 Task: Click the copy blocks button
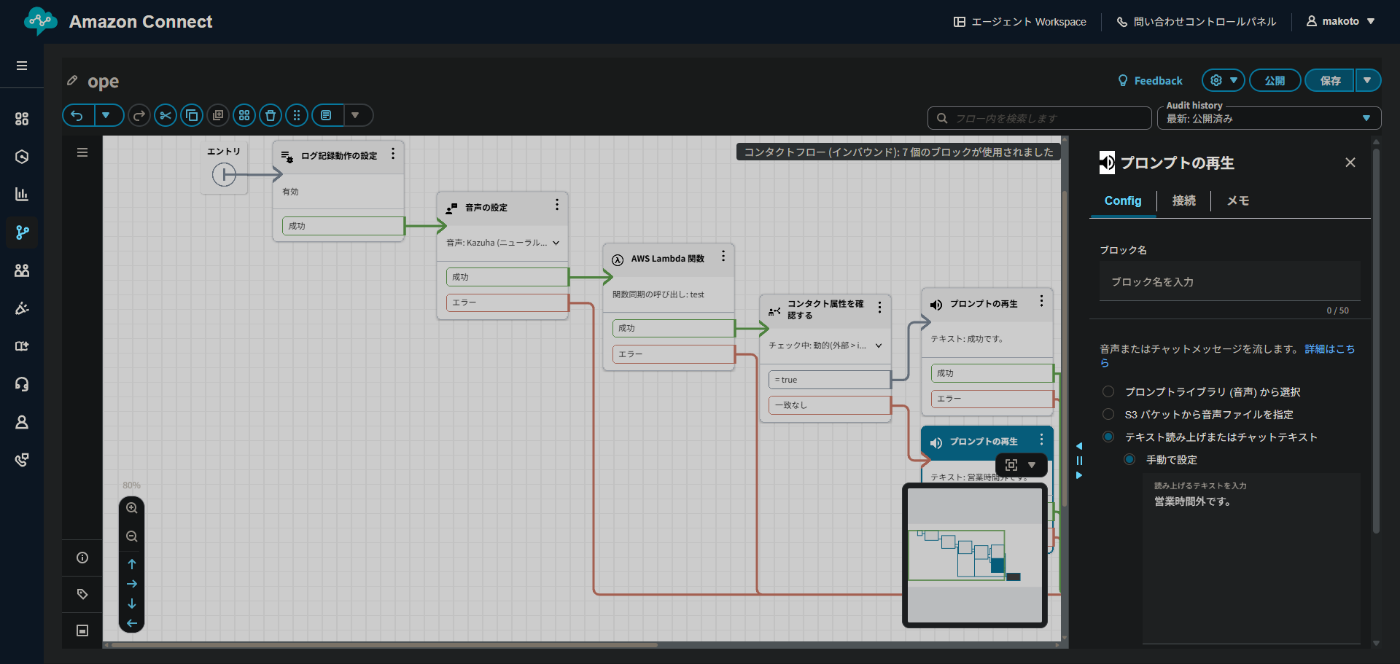click(192, 115)
